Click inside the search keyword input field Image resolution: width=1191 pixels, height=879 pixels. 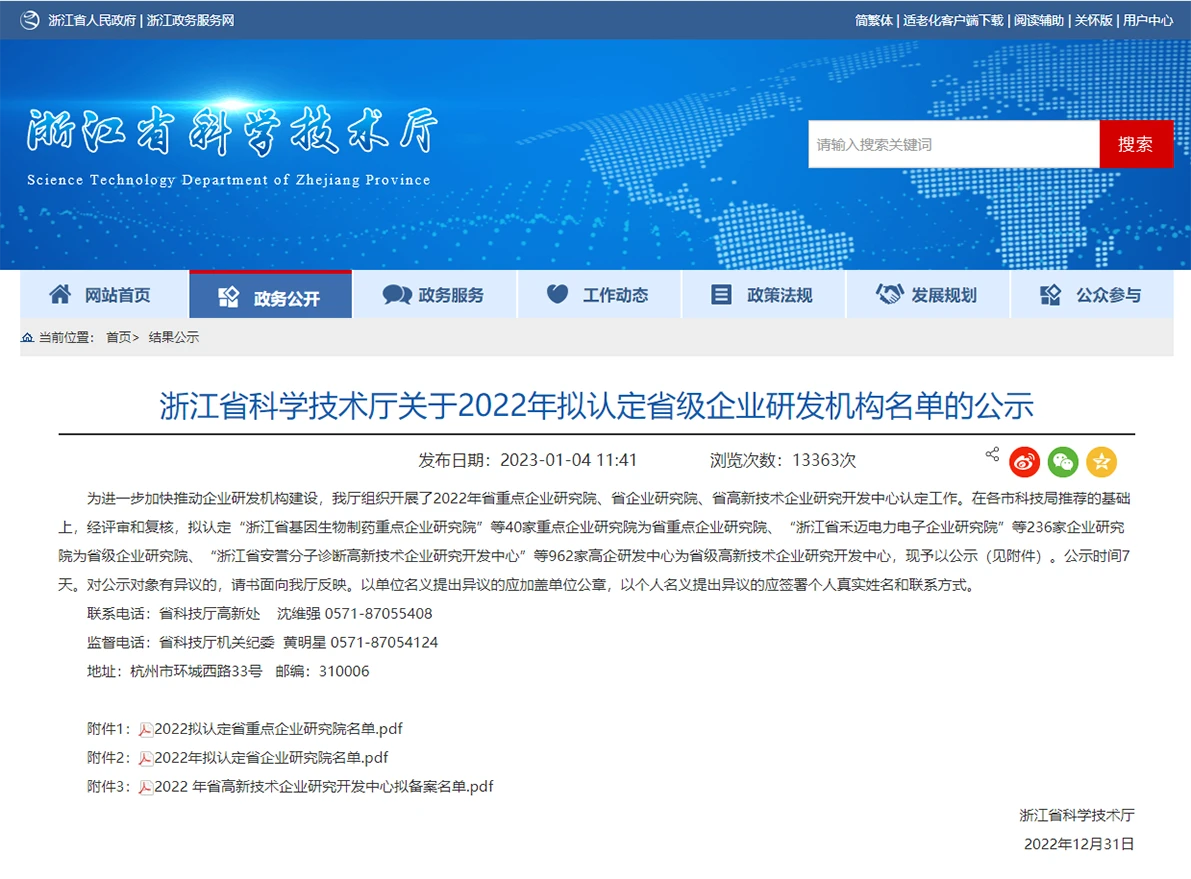tap(950, 143)
